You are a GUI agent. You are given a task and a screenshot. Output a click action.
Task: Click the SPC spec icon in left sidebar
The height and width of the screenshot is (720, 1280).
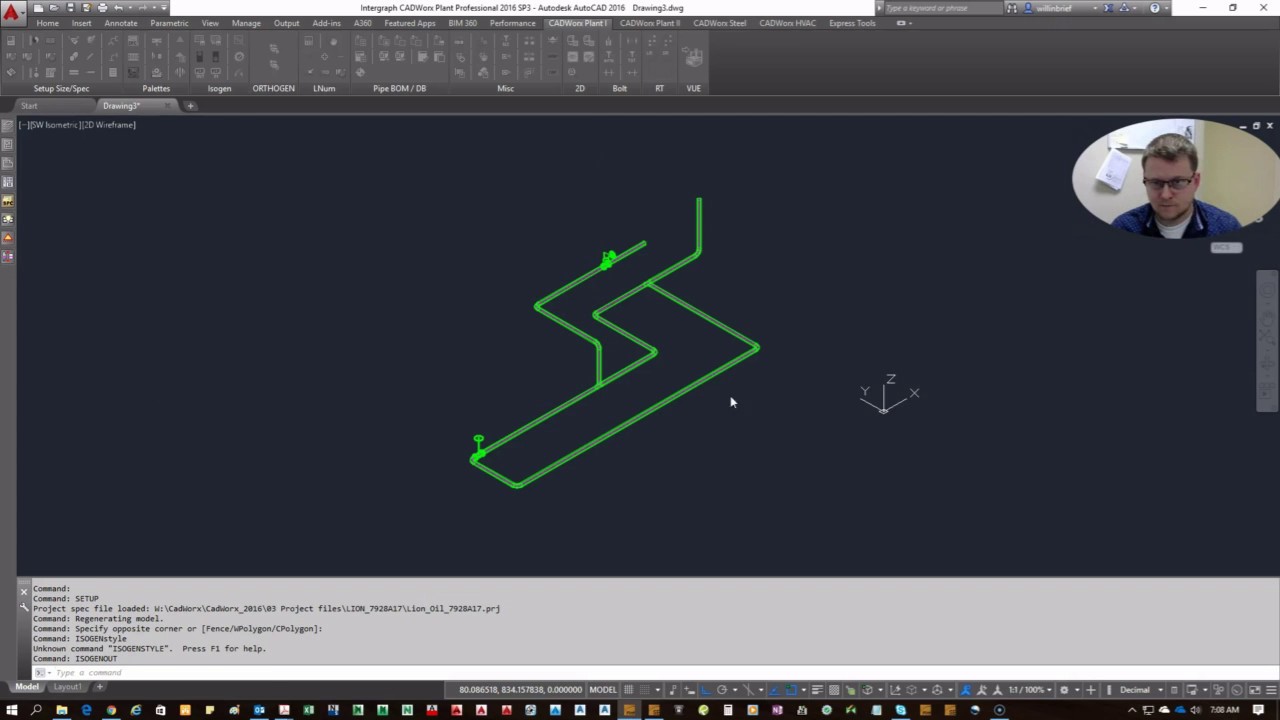pyautogui.click(x=8, y=201)
